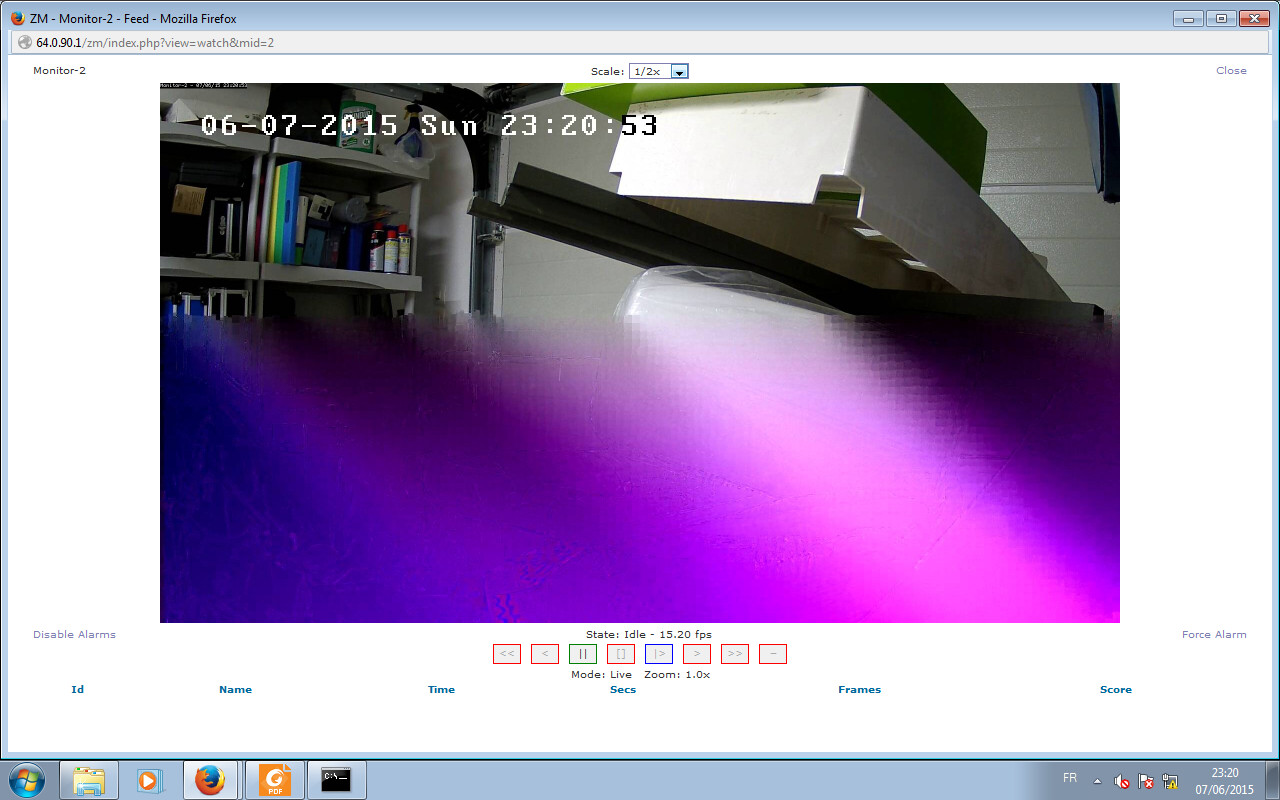This screenshot has width=1280, height=800.
Task: Click the Firefox icon in the title bar
Action: click(17, 18)
